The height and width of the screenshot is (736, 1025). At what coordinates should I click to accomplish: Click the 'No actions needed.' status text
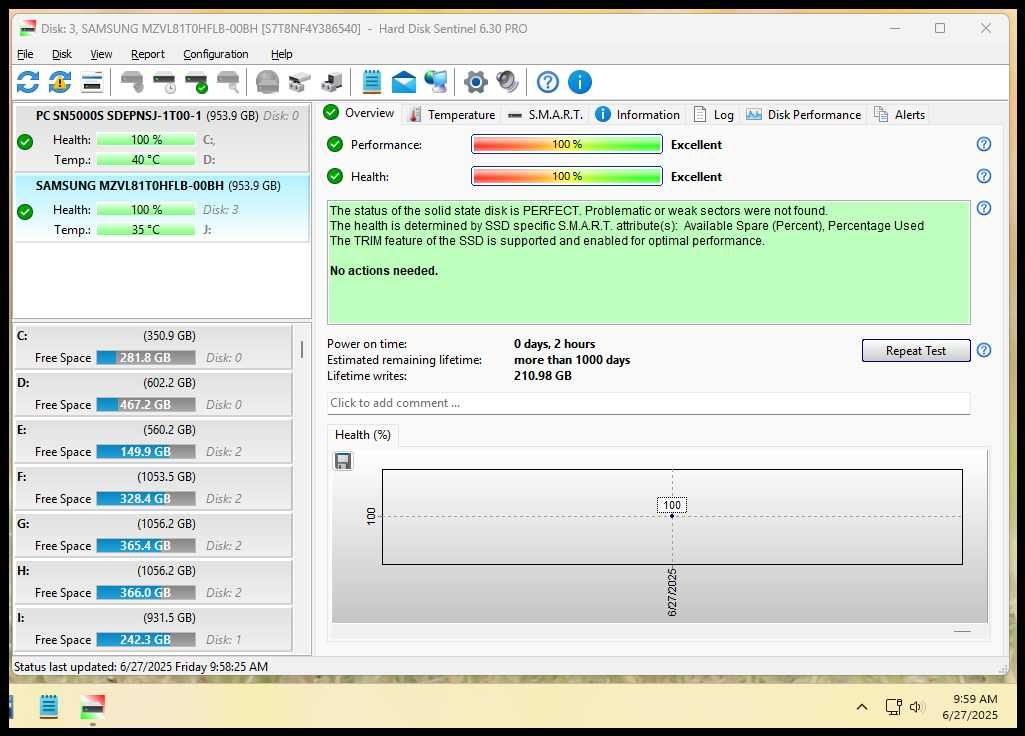coord(384,271)
